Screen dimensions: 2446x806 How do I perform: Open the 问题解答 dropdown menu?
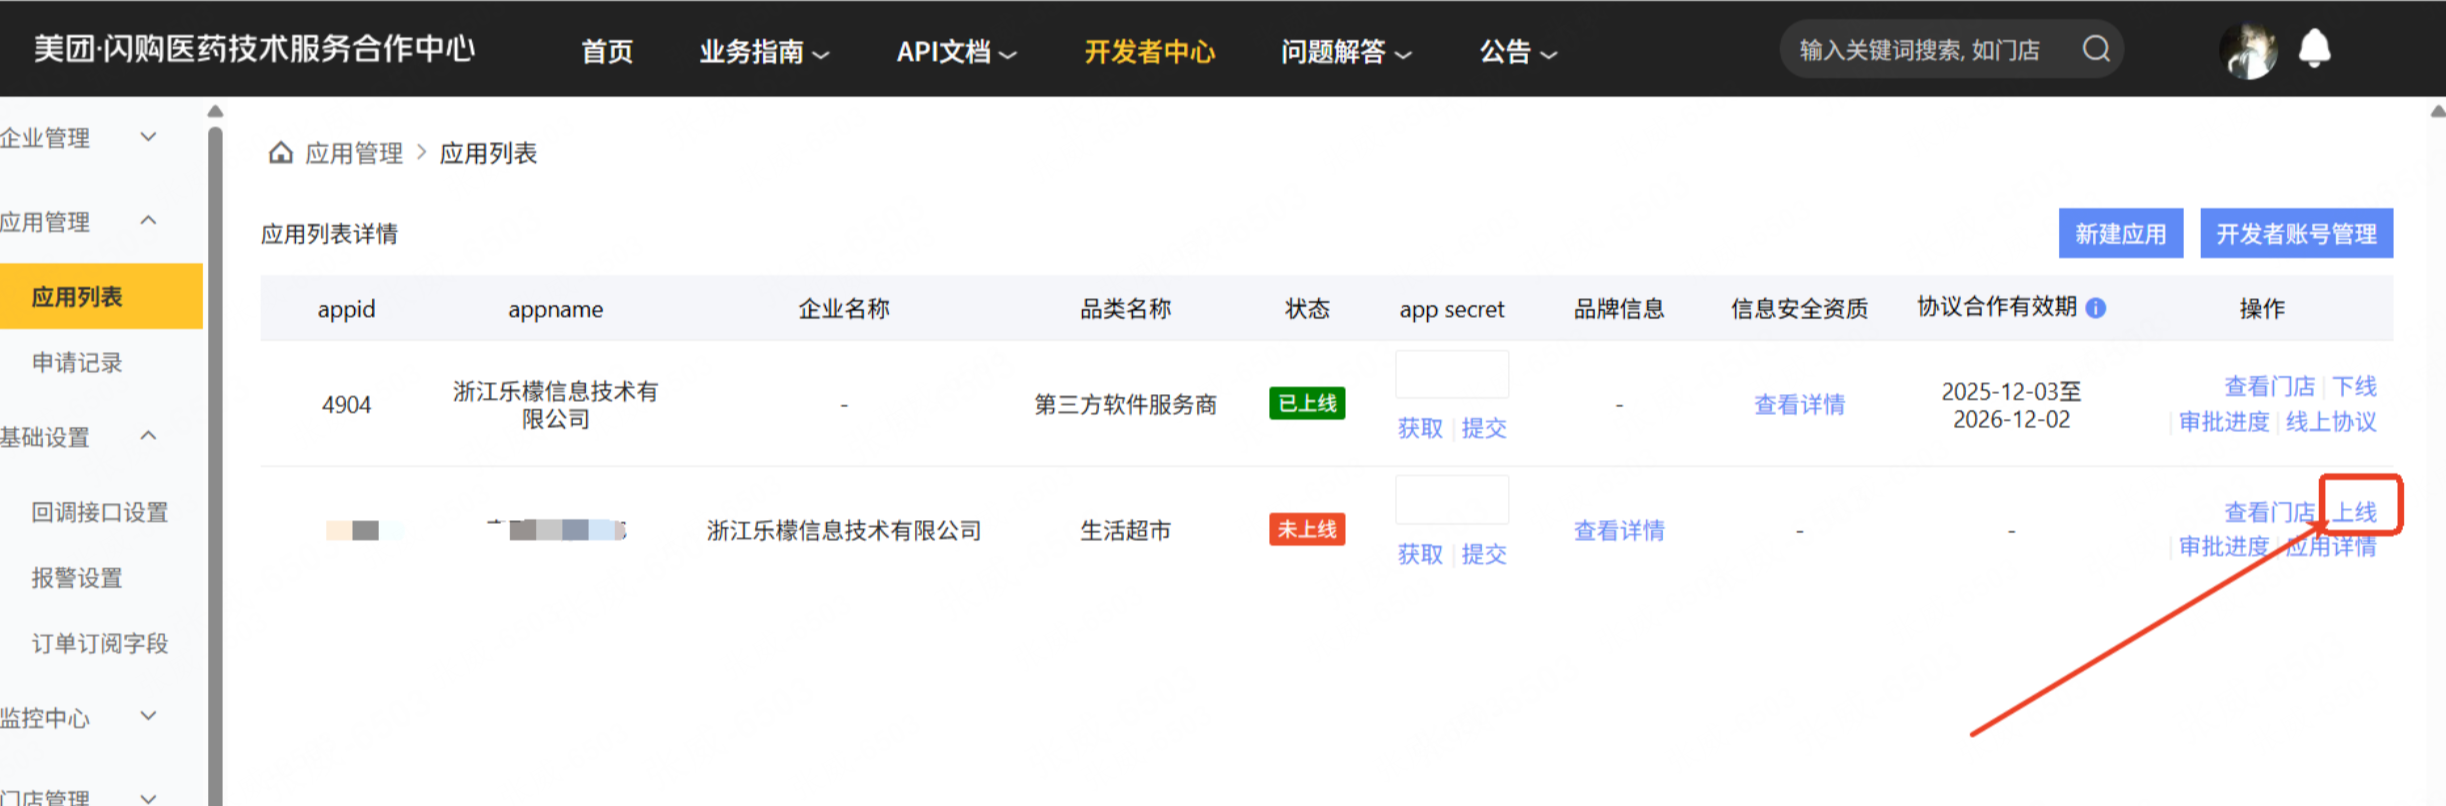(x=1346, y=51)
